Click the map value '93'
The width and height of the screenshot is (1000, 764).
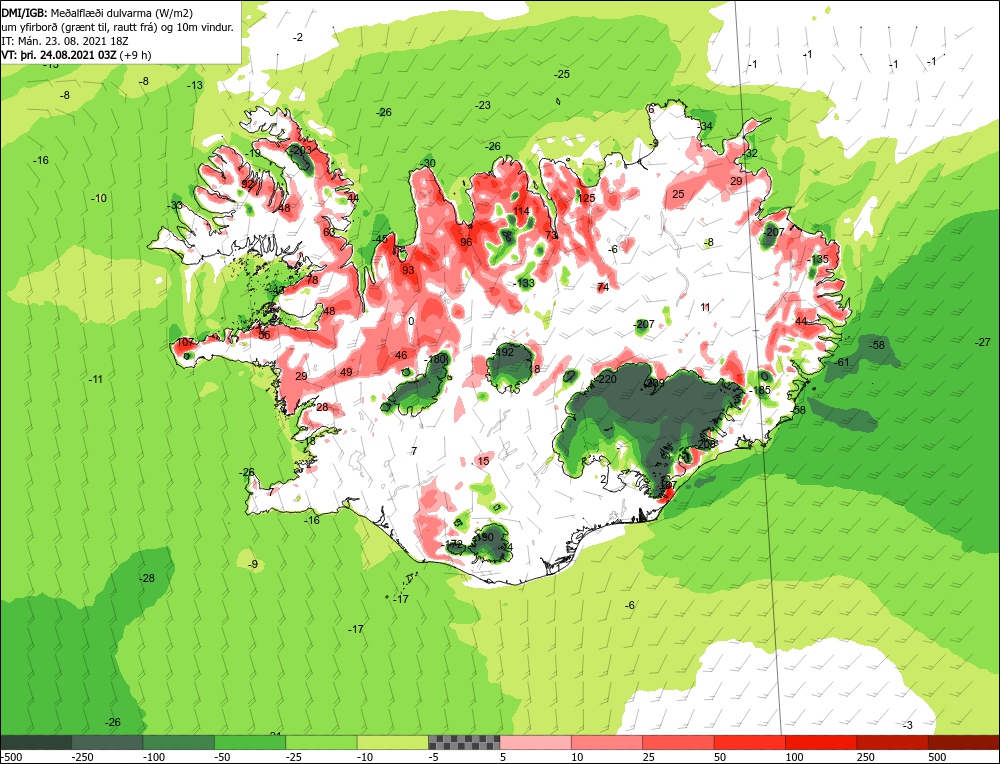coord(408,270)
